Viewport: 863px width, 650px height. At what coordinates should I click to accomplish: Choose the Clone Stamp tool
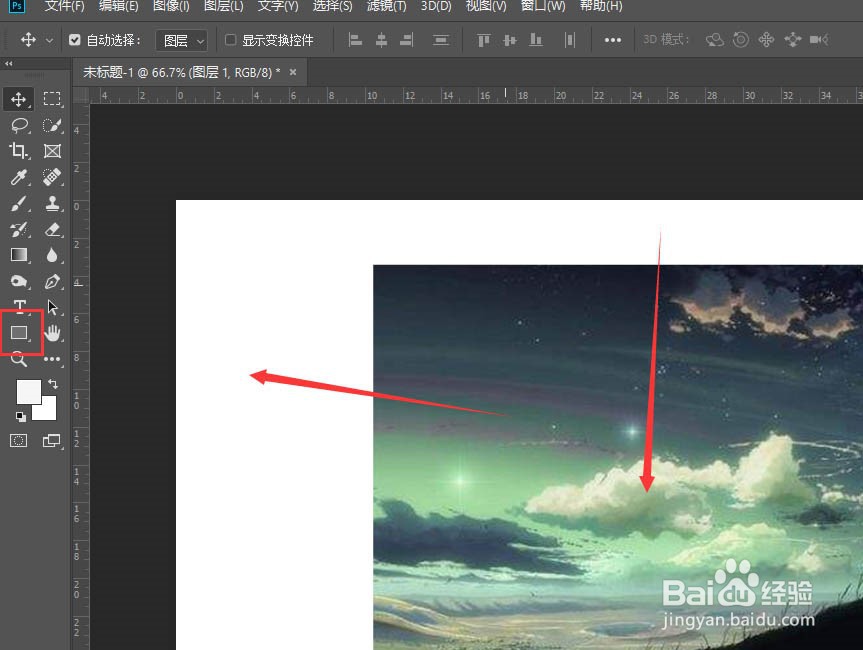coord(52,203)
